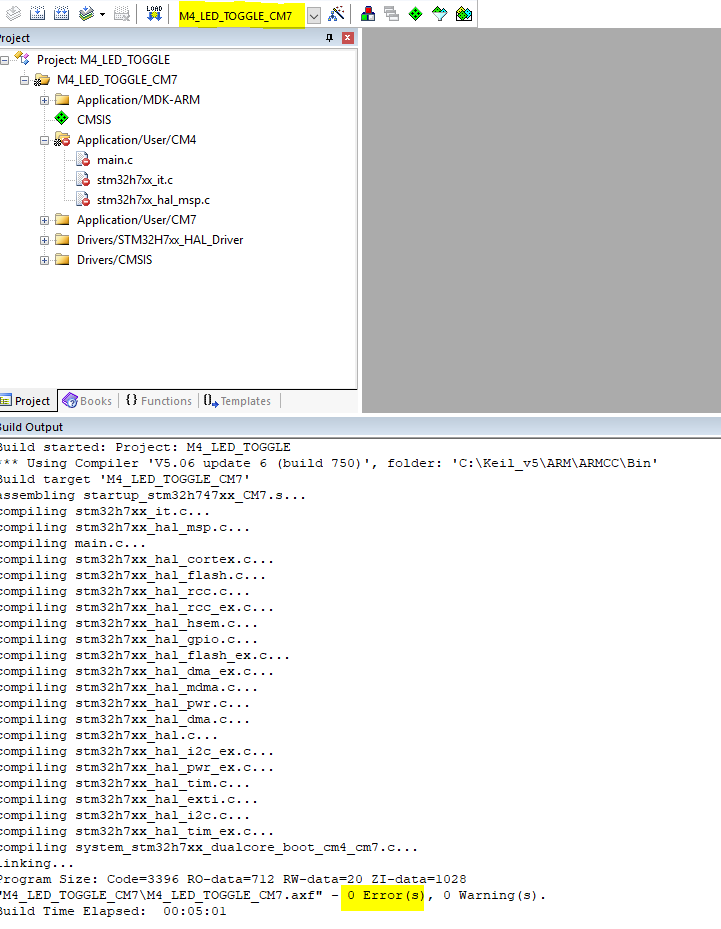
Task: Select the Drivers/STM32H7xx_HAL_Driver group
Action: coord(160,240)
